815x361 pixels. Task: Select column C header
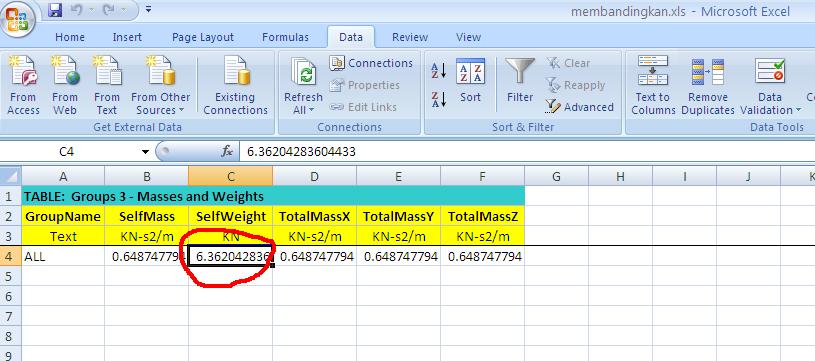[x=230, y=177]
